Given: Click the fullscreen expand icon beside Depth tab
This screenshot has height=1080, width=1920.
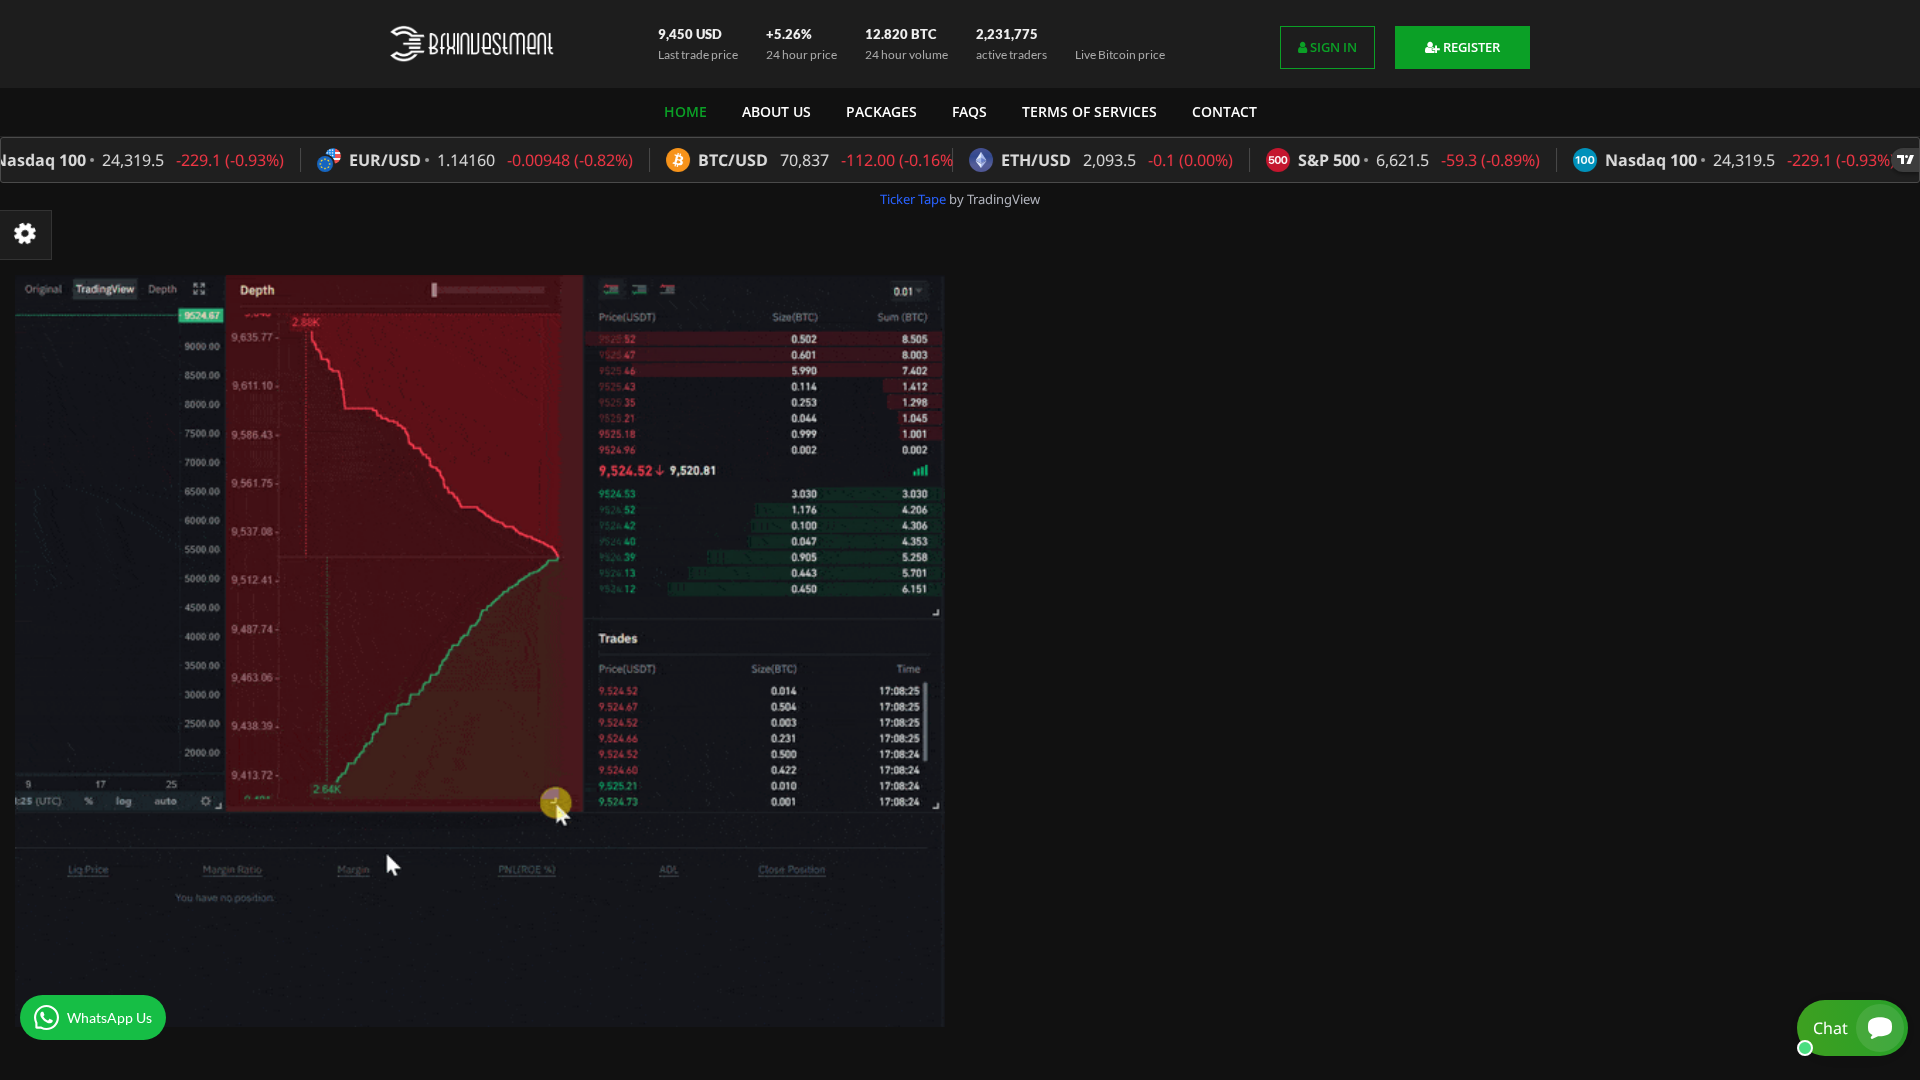Looking at the screenshot, I should [199, 289].
